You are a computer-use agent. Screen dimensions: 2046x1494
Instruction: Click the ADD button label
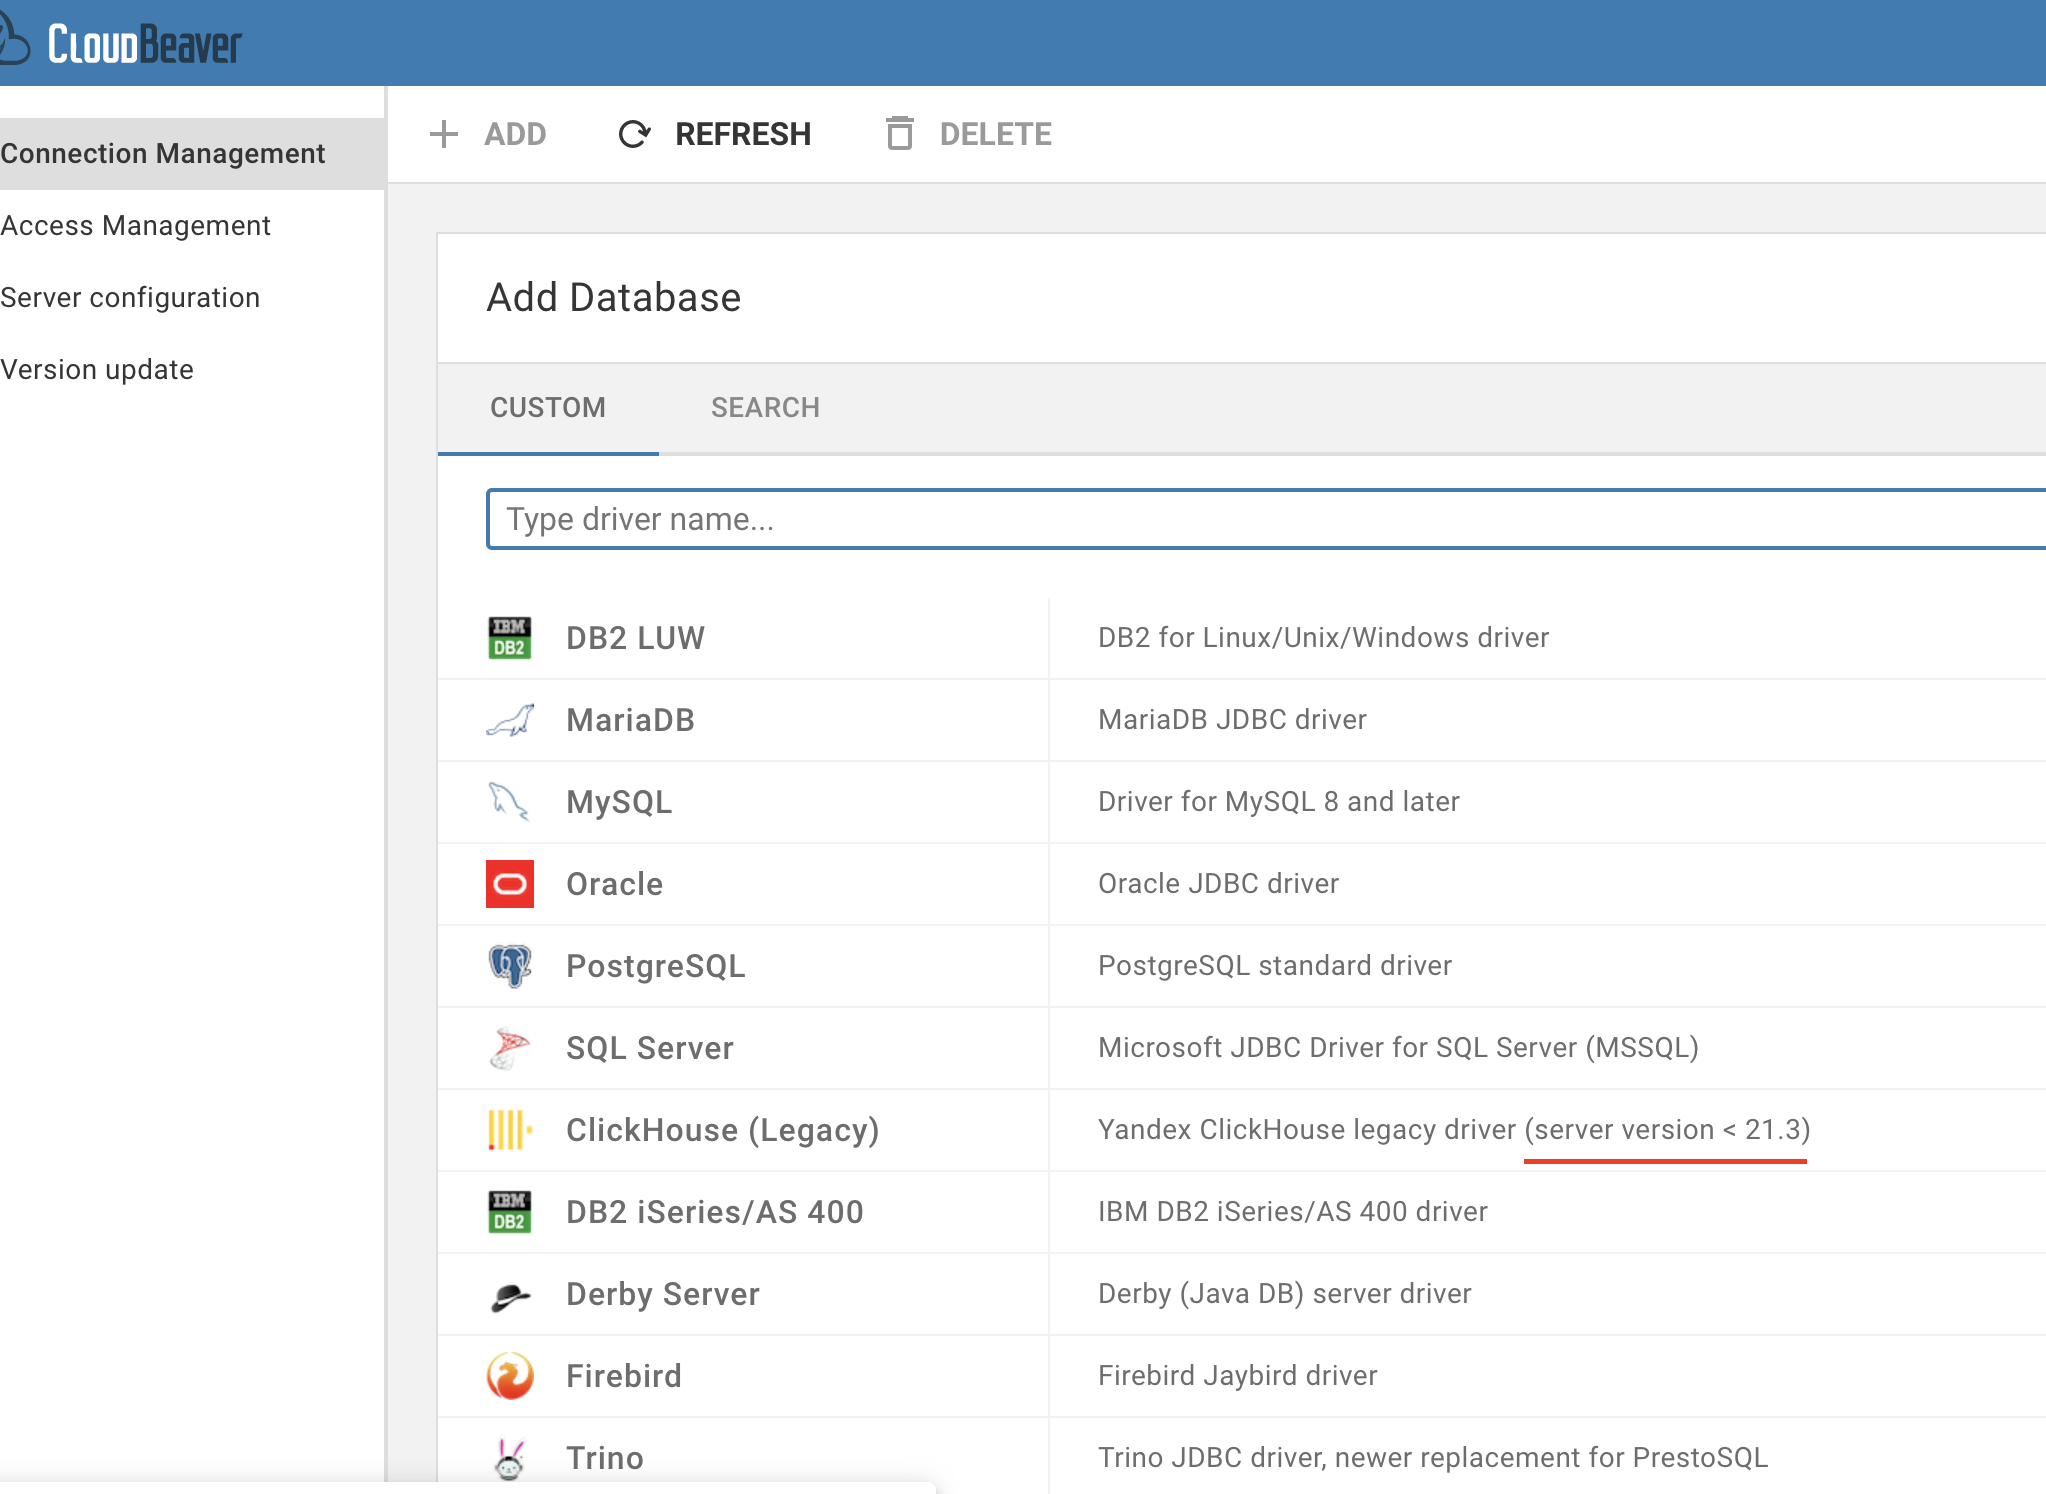coord(515,134)
